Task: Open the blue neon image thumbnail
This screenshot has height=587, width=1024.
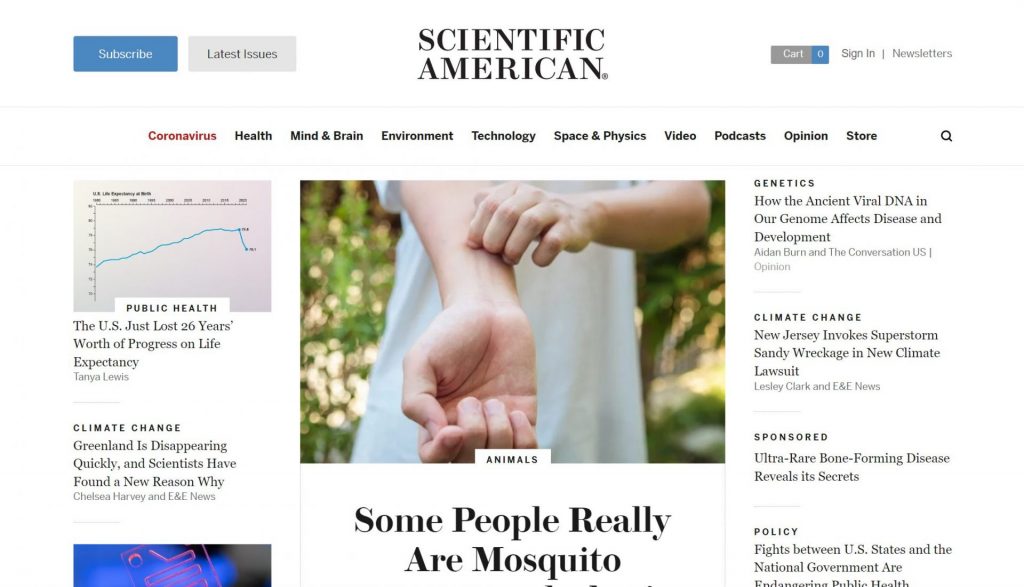Action: (172, 565)
